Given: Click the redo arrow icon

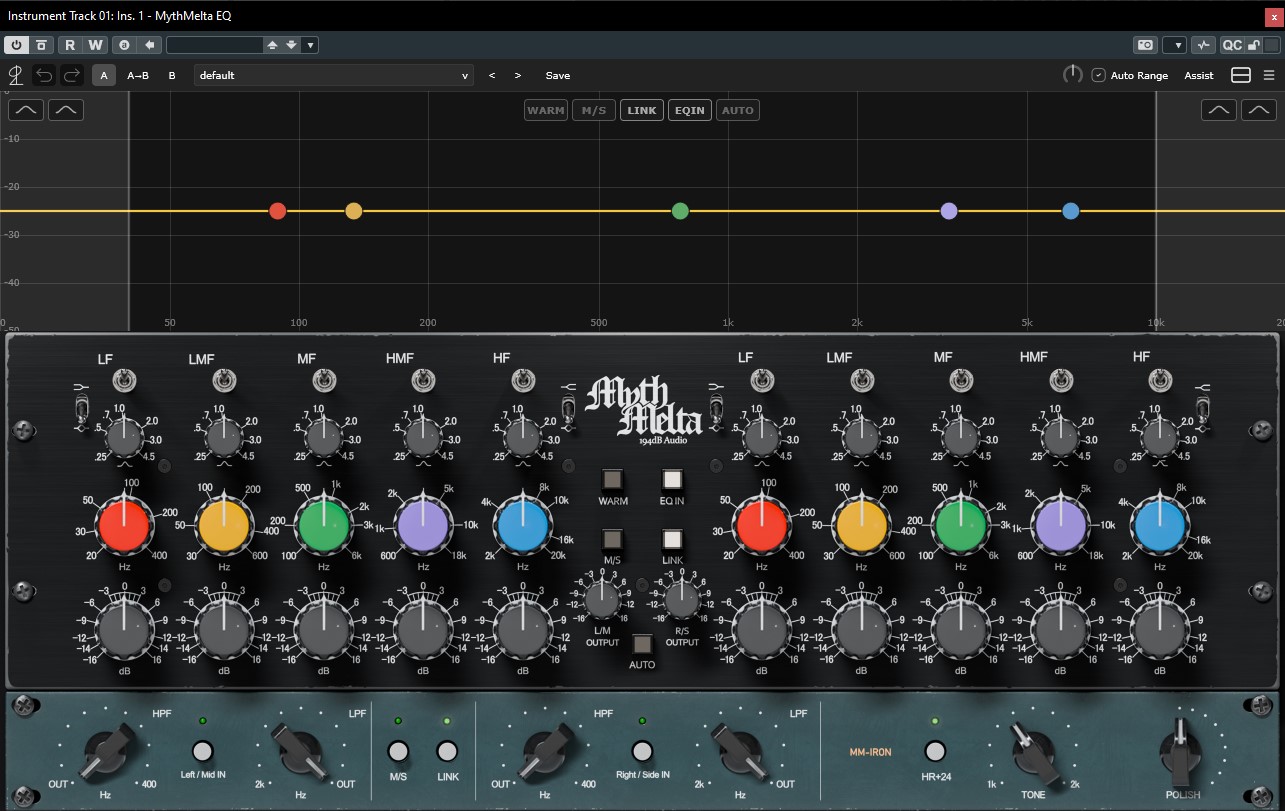Looking at the screenshot, I should click(71, 75).
